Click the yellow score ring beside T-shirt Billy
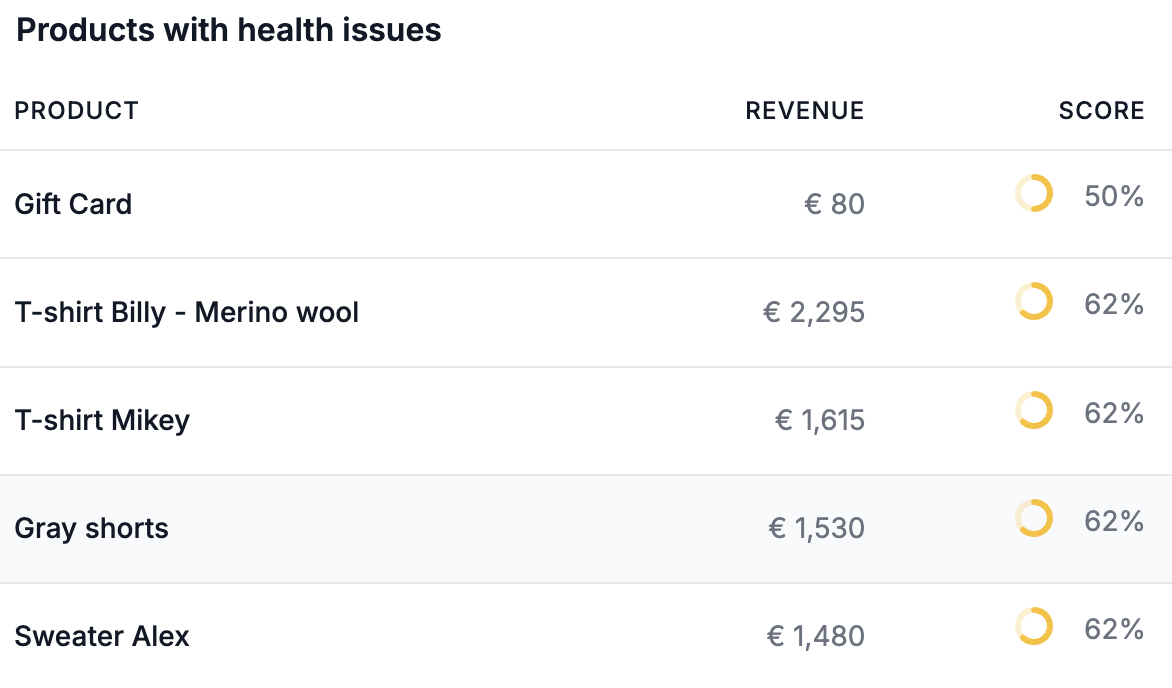 [1033, 303]
